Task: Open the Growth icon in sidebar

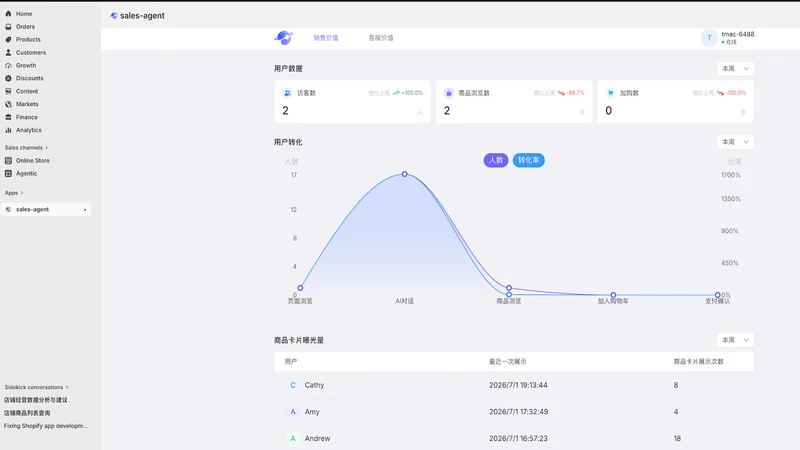Action: [8, 65]
